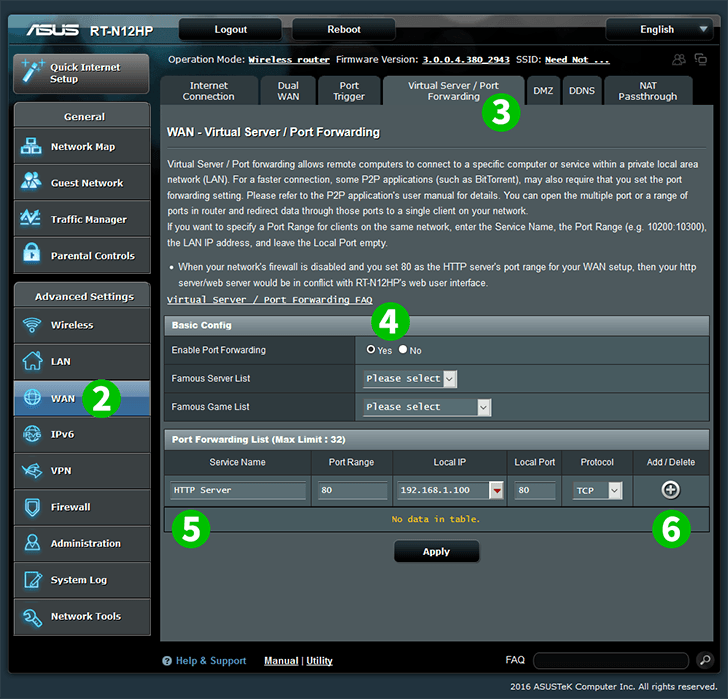Open Virtual Server / Port Forwarding FAQ link
728x699 pixels.
click(269, 300)
